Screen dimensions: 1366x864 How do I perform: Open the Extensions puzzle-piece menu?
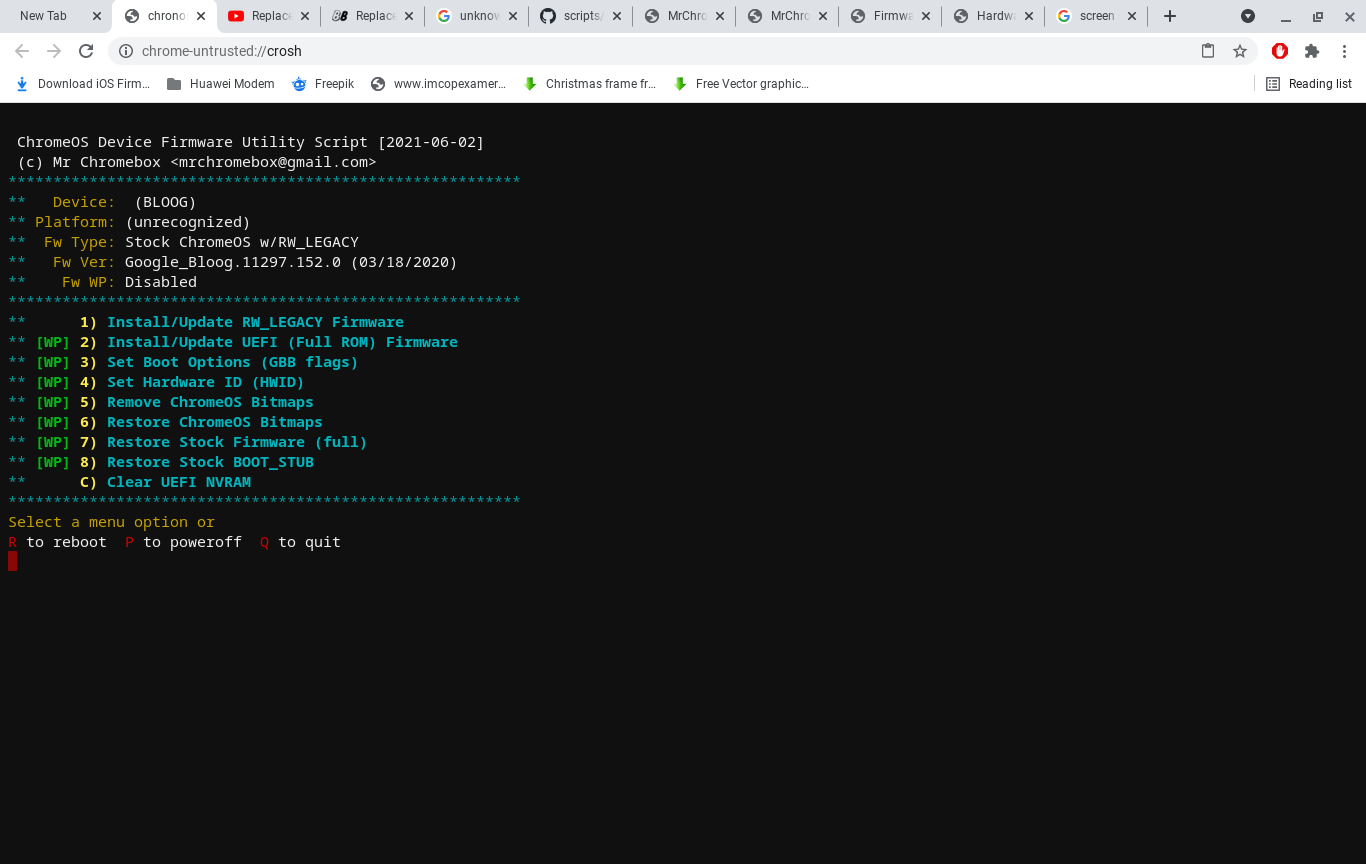pos(1312,51)
